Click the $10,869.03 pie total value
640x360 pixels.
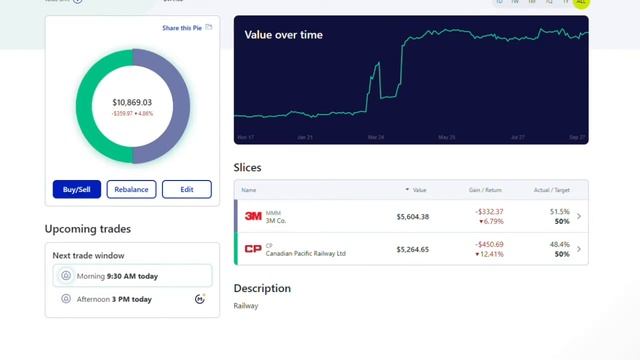132,102
